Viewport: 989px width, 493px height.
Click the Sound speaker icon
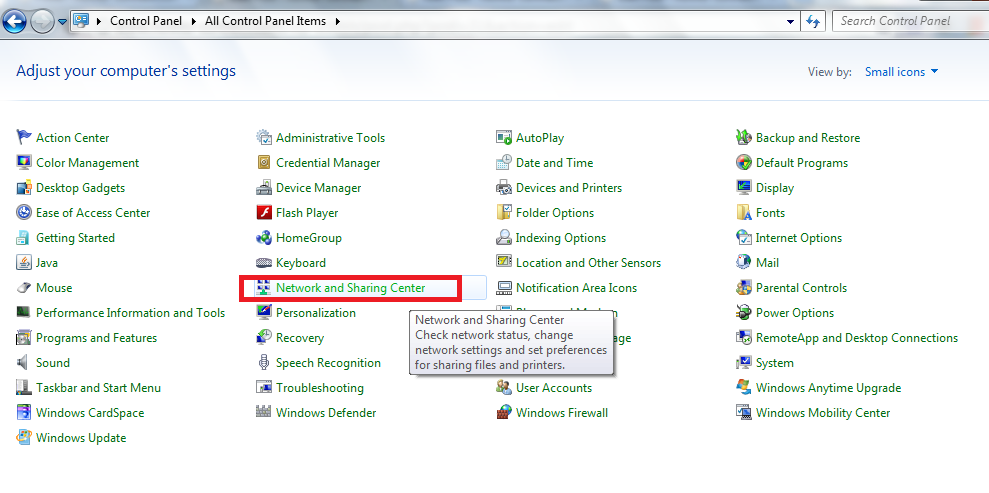pos(24,362)
